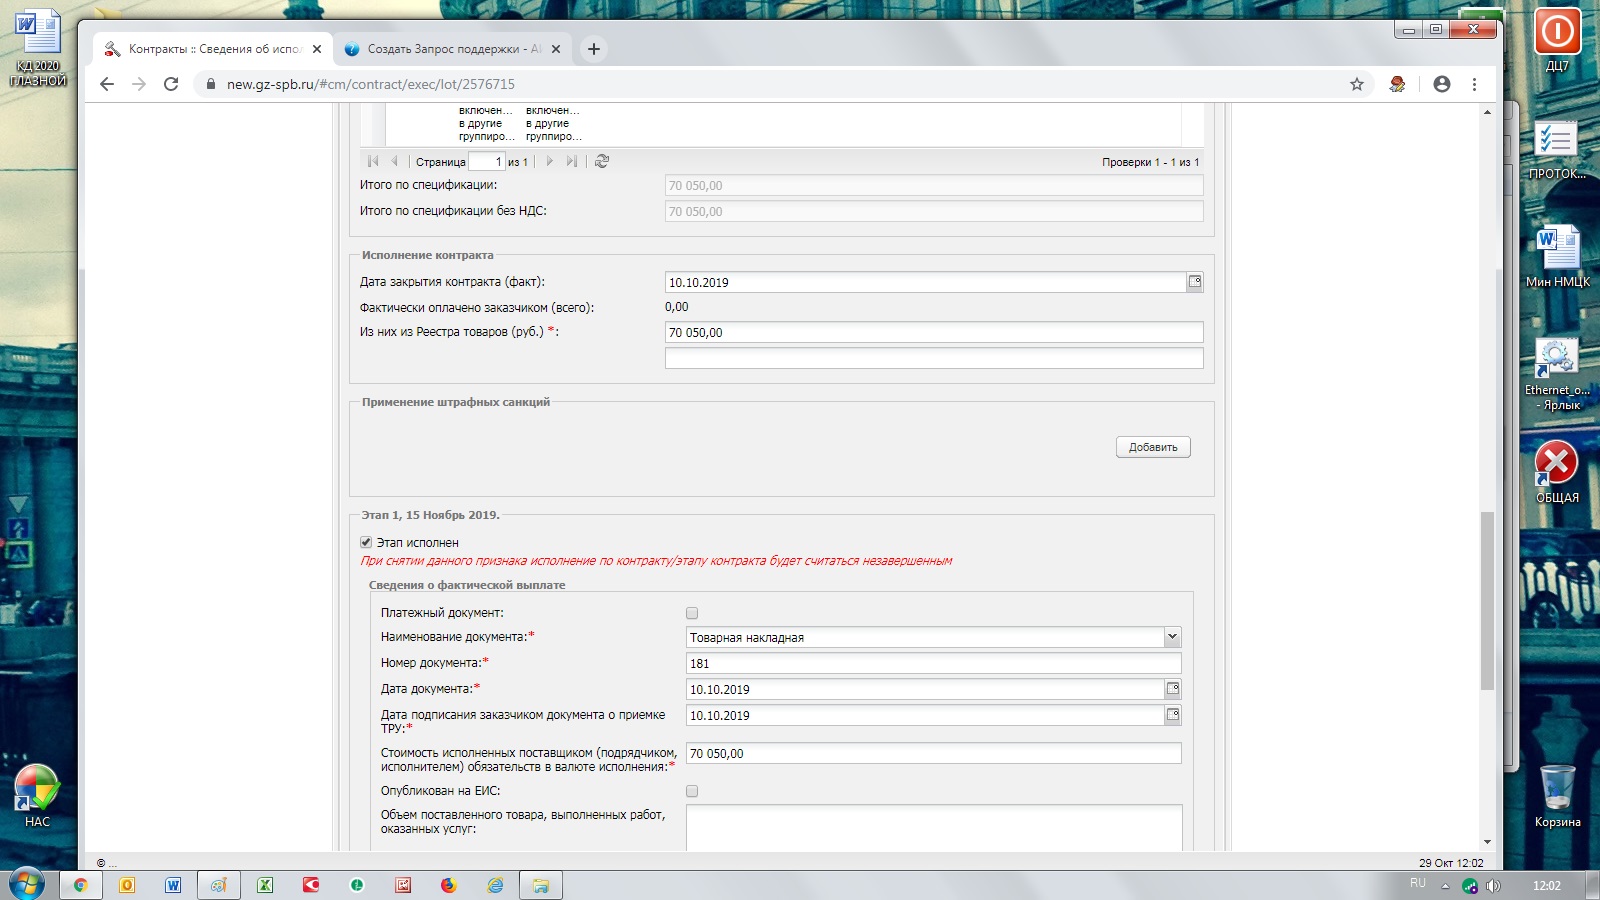Refresh the checks grid
The image size is (1600, 900).
602,161
